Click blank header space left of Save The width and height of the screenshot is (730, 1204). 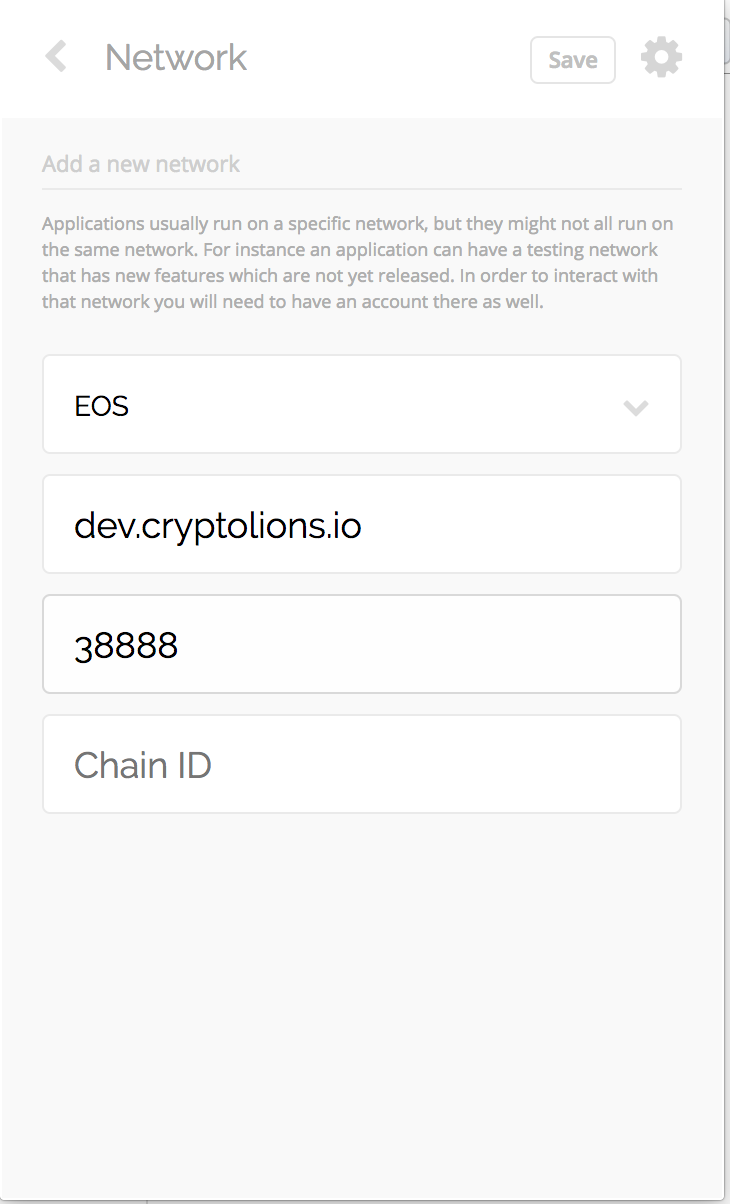click(x=390, y=58)
